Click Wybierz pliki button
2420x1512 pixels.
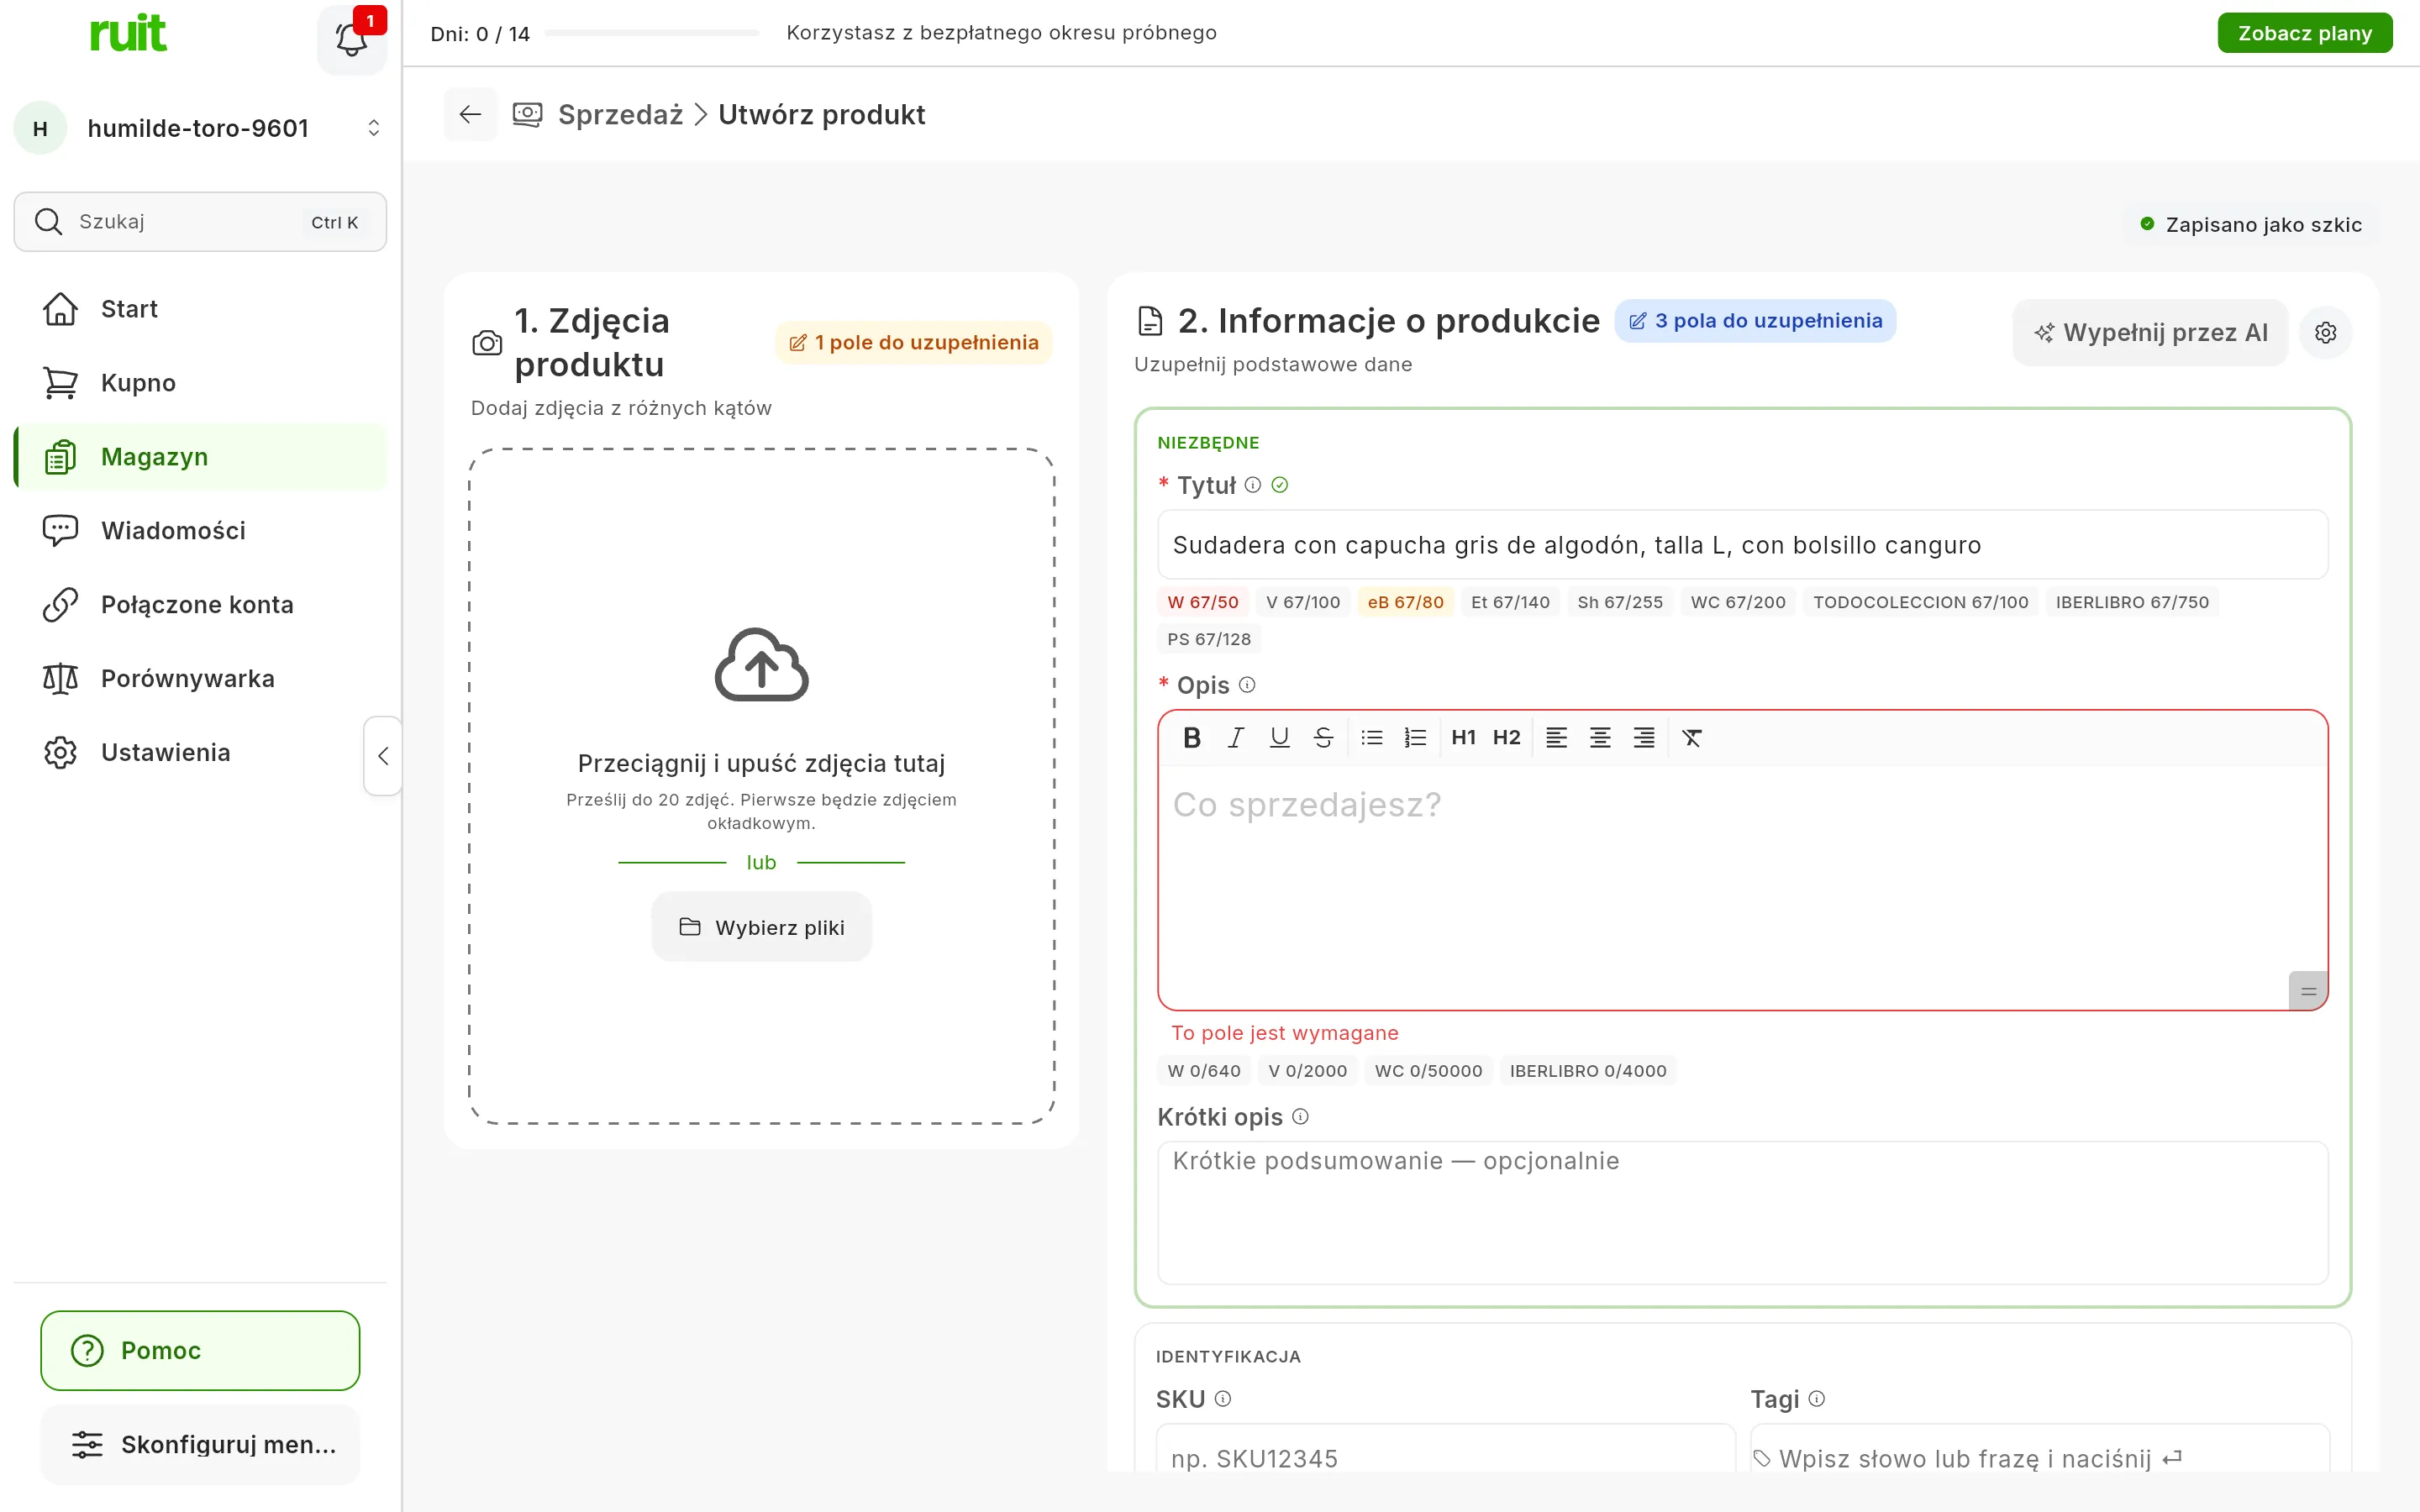tap(761, 927)
